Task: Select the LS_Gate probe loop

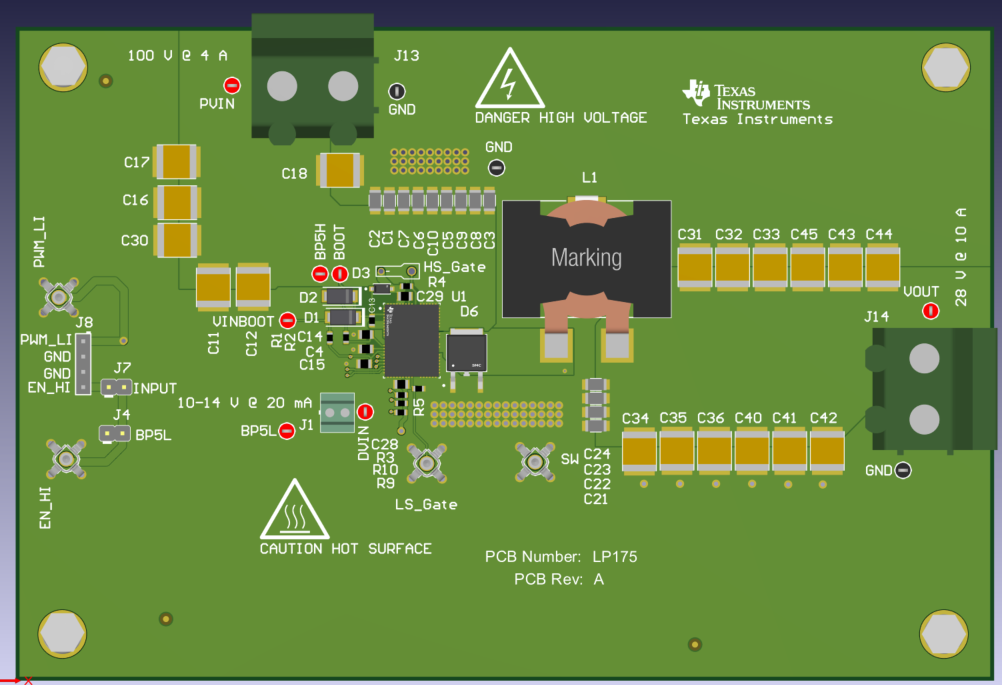Action: (428, 463)
